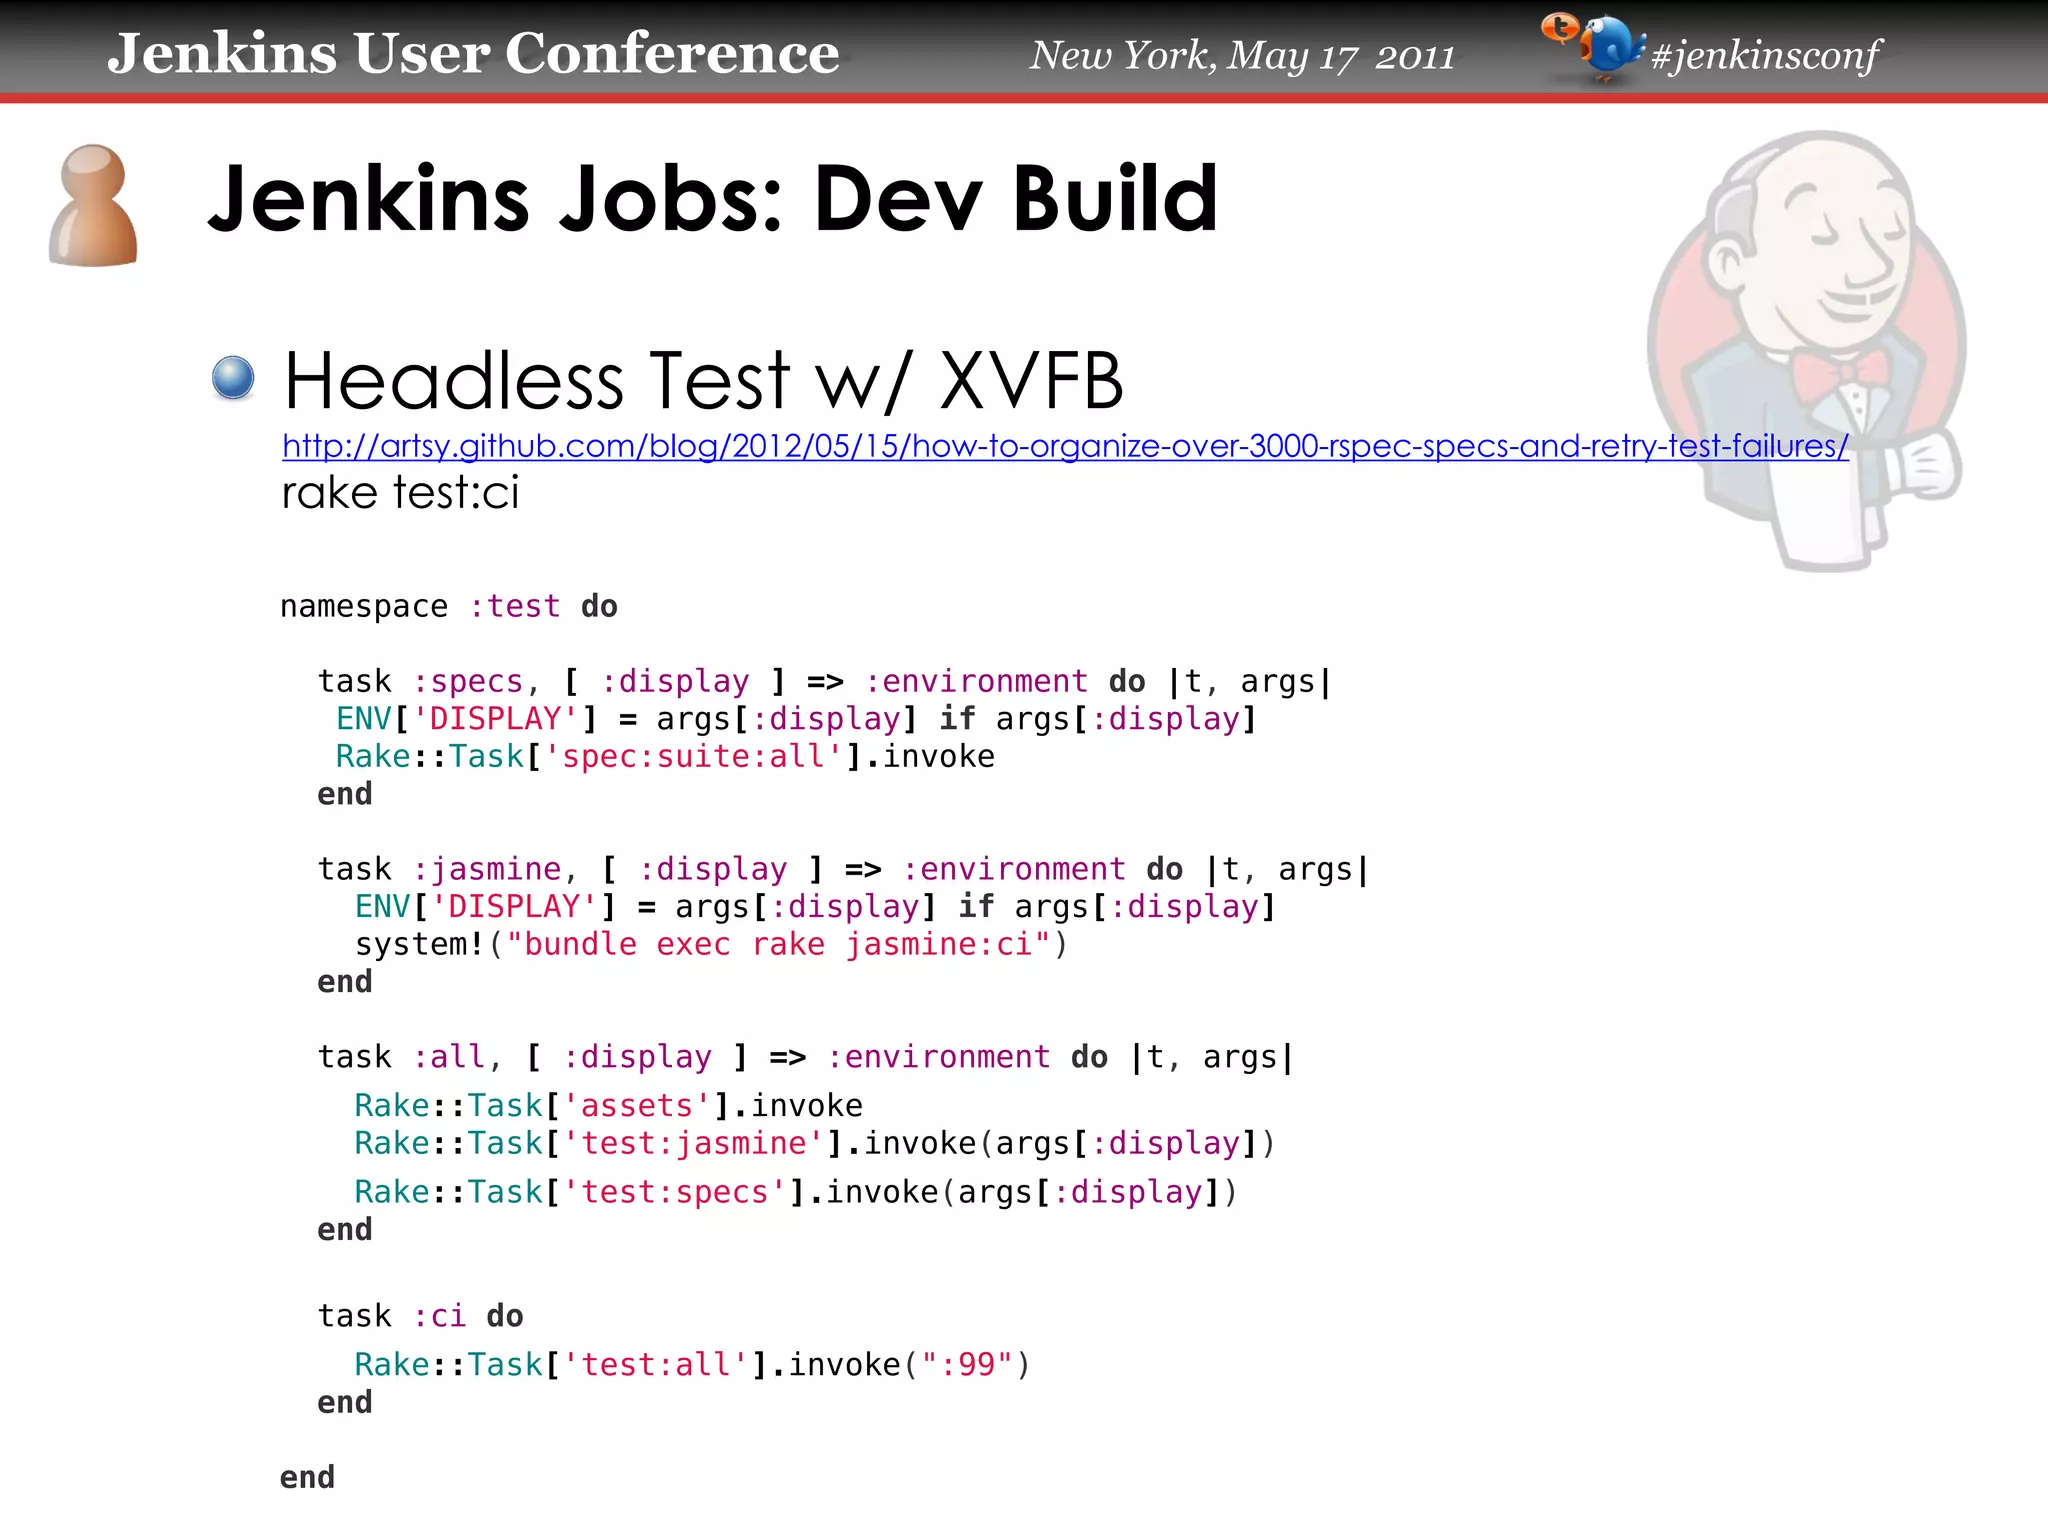Click the rake test:ci command text
Screen dimensions: 2048x1536
[x=400, y=493]
